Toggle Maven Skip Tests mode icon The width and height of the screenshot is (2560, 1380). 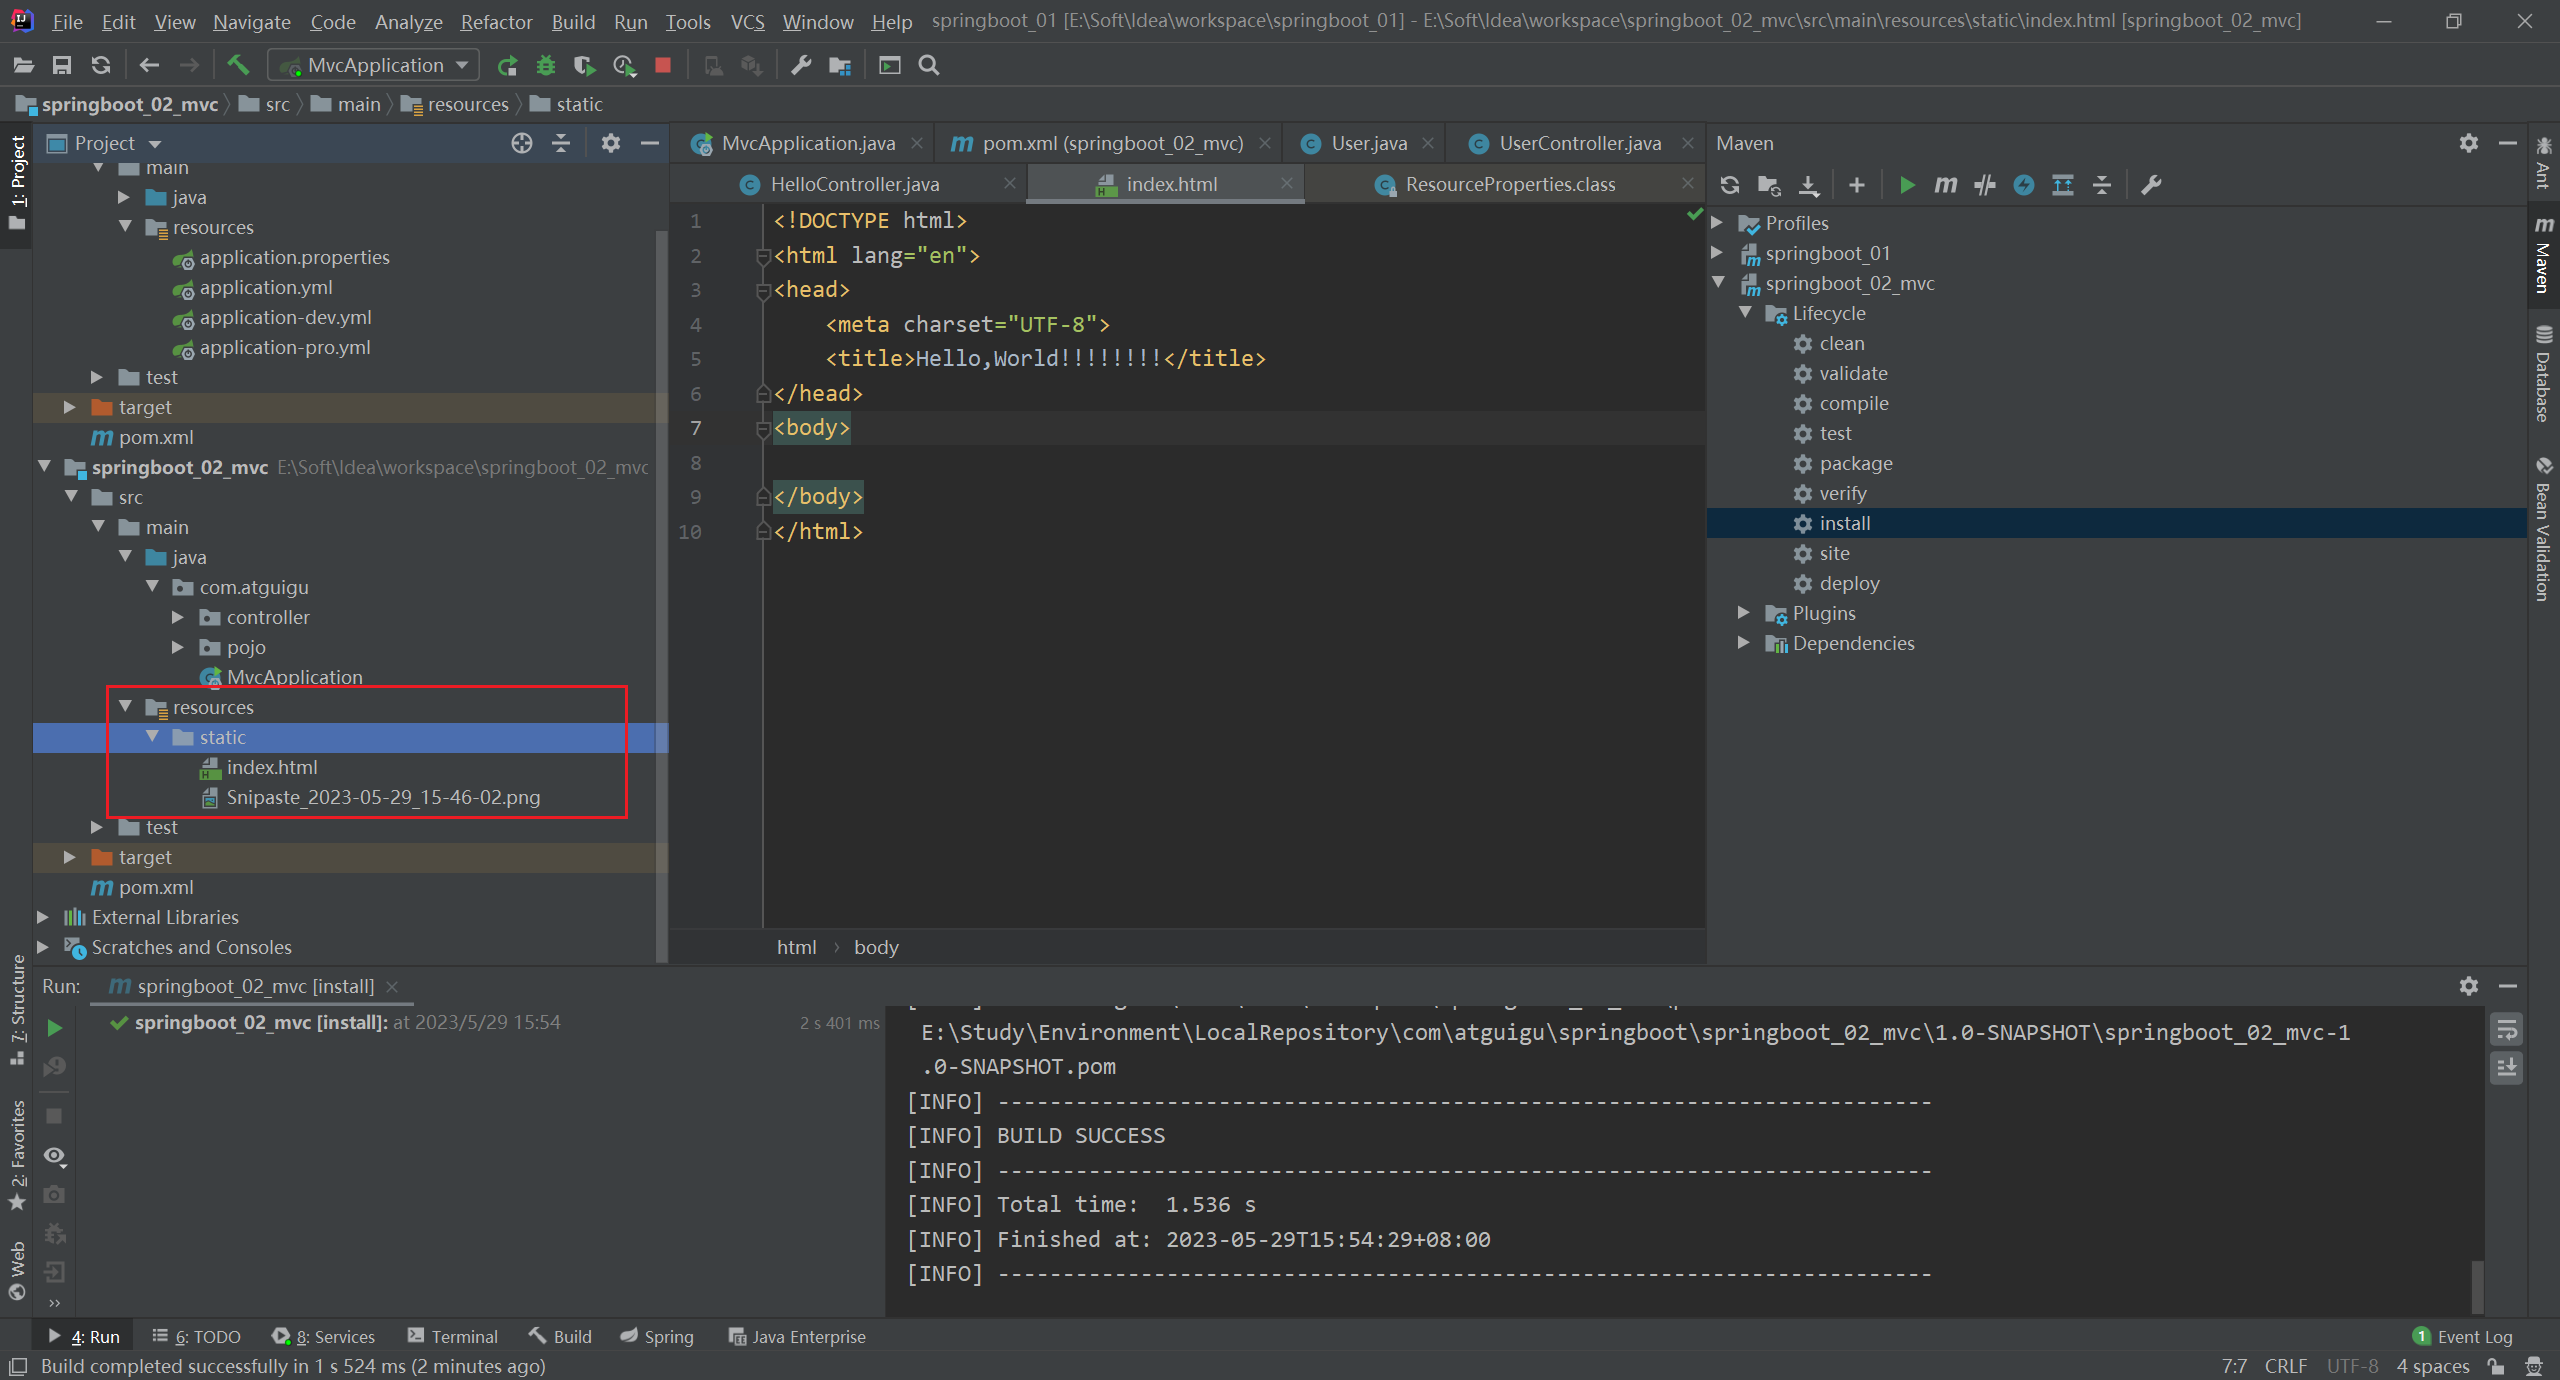(2024, 185)
